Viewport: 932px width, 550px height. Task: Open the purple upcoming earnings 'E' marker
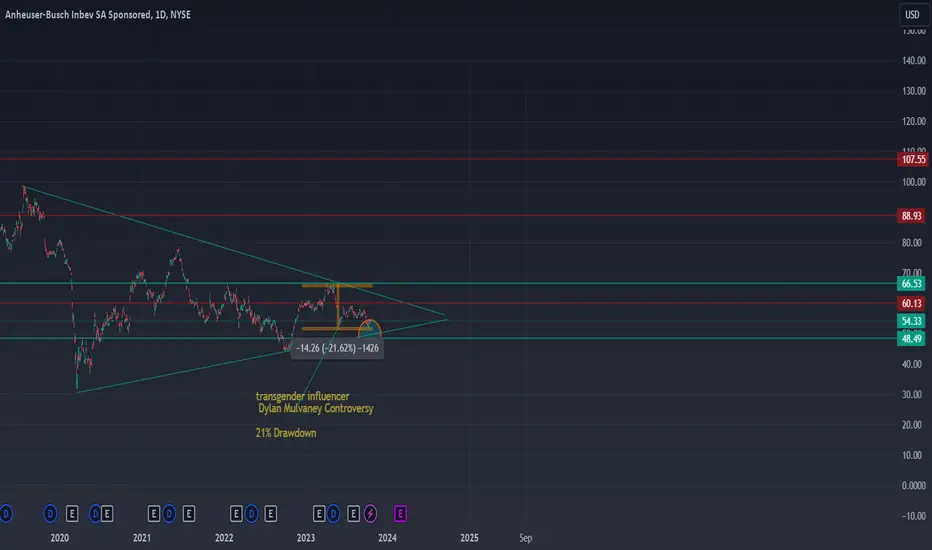coord(401,513)
